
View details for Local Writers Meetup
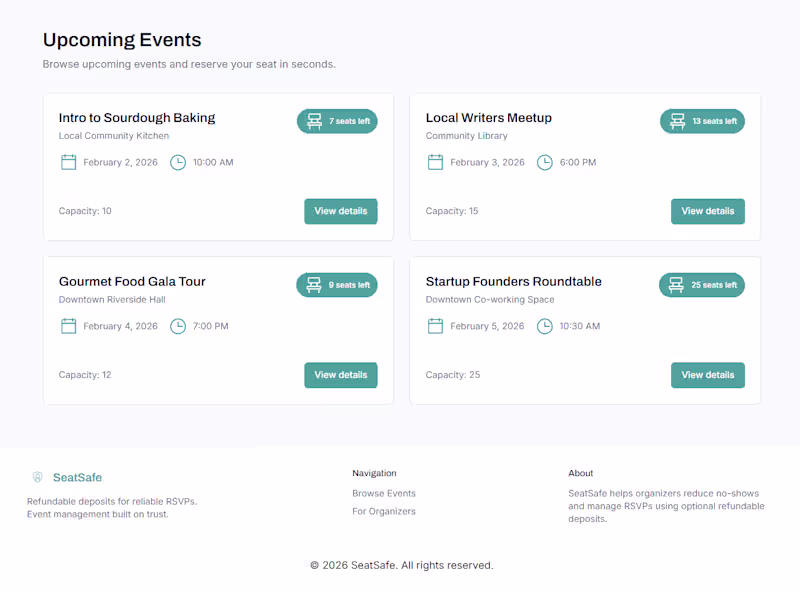point(708,211)
